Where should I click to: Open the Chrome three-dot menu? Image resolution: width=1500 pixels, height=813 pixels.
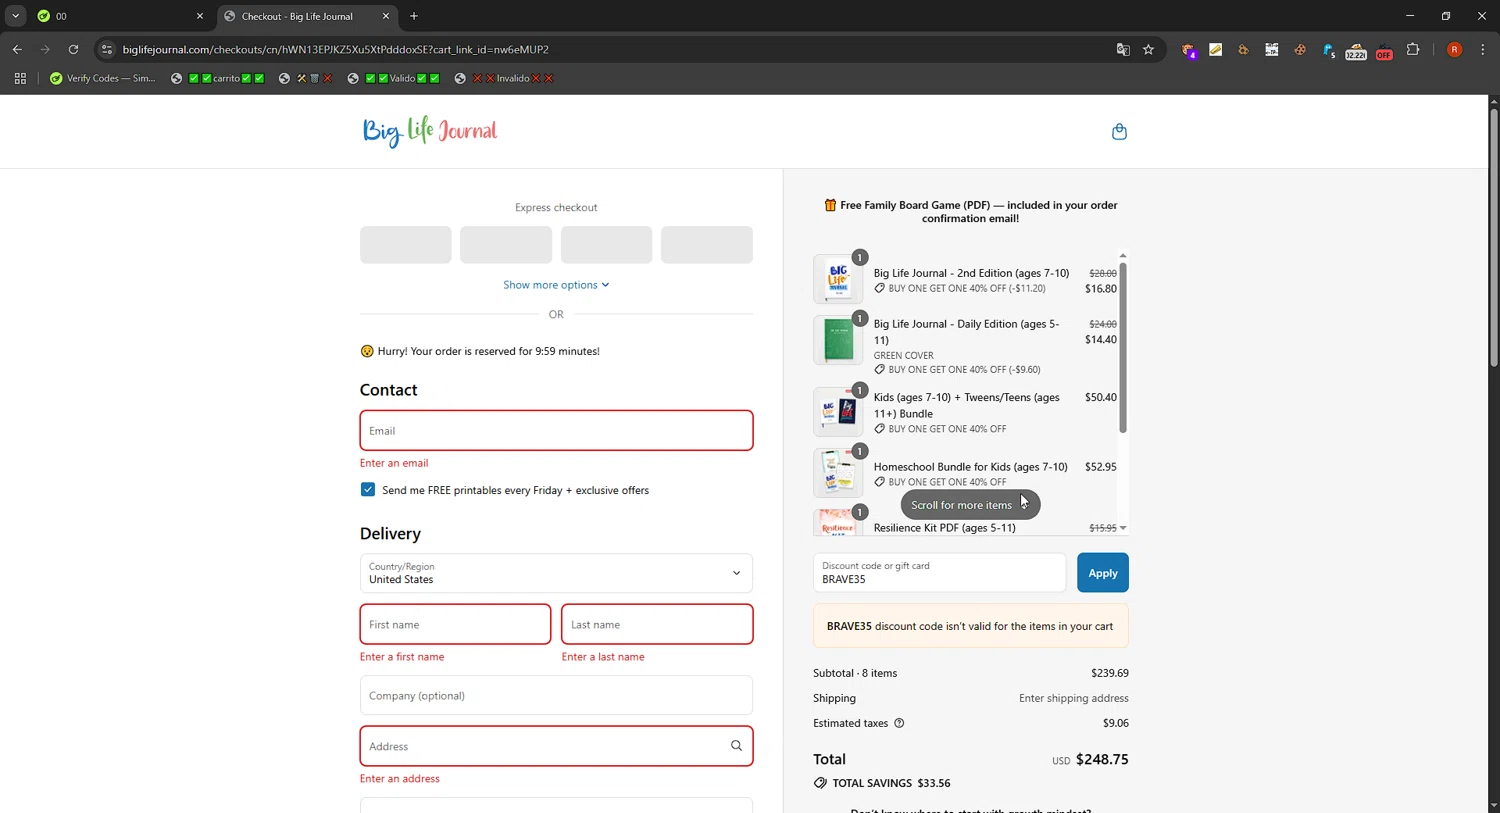[1483, 49]
